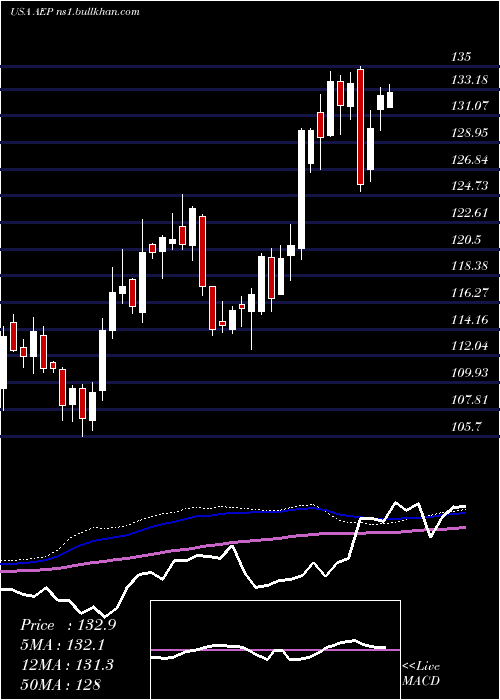Click the 107.81 price axis label

click(x=469, y=400)
